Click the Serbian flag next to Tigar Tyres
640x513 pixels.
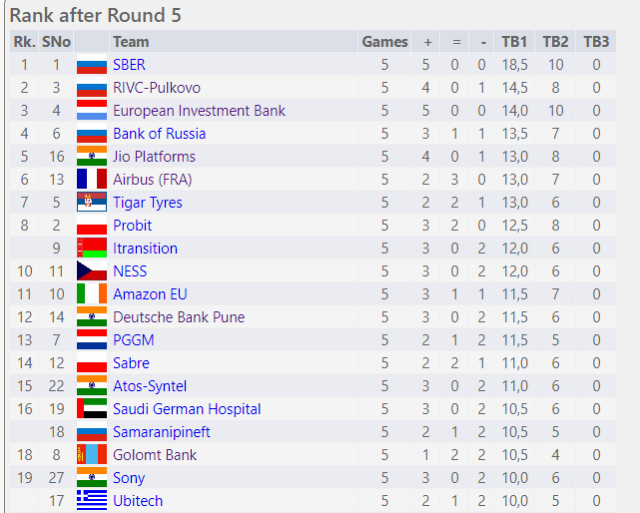[92, 202]
